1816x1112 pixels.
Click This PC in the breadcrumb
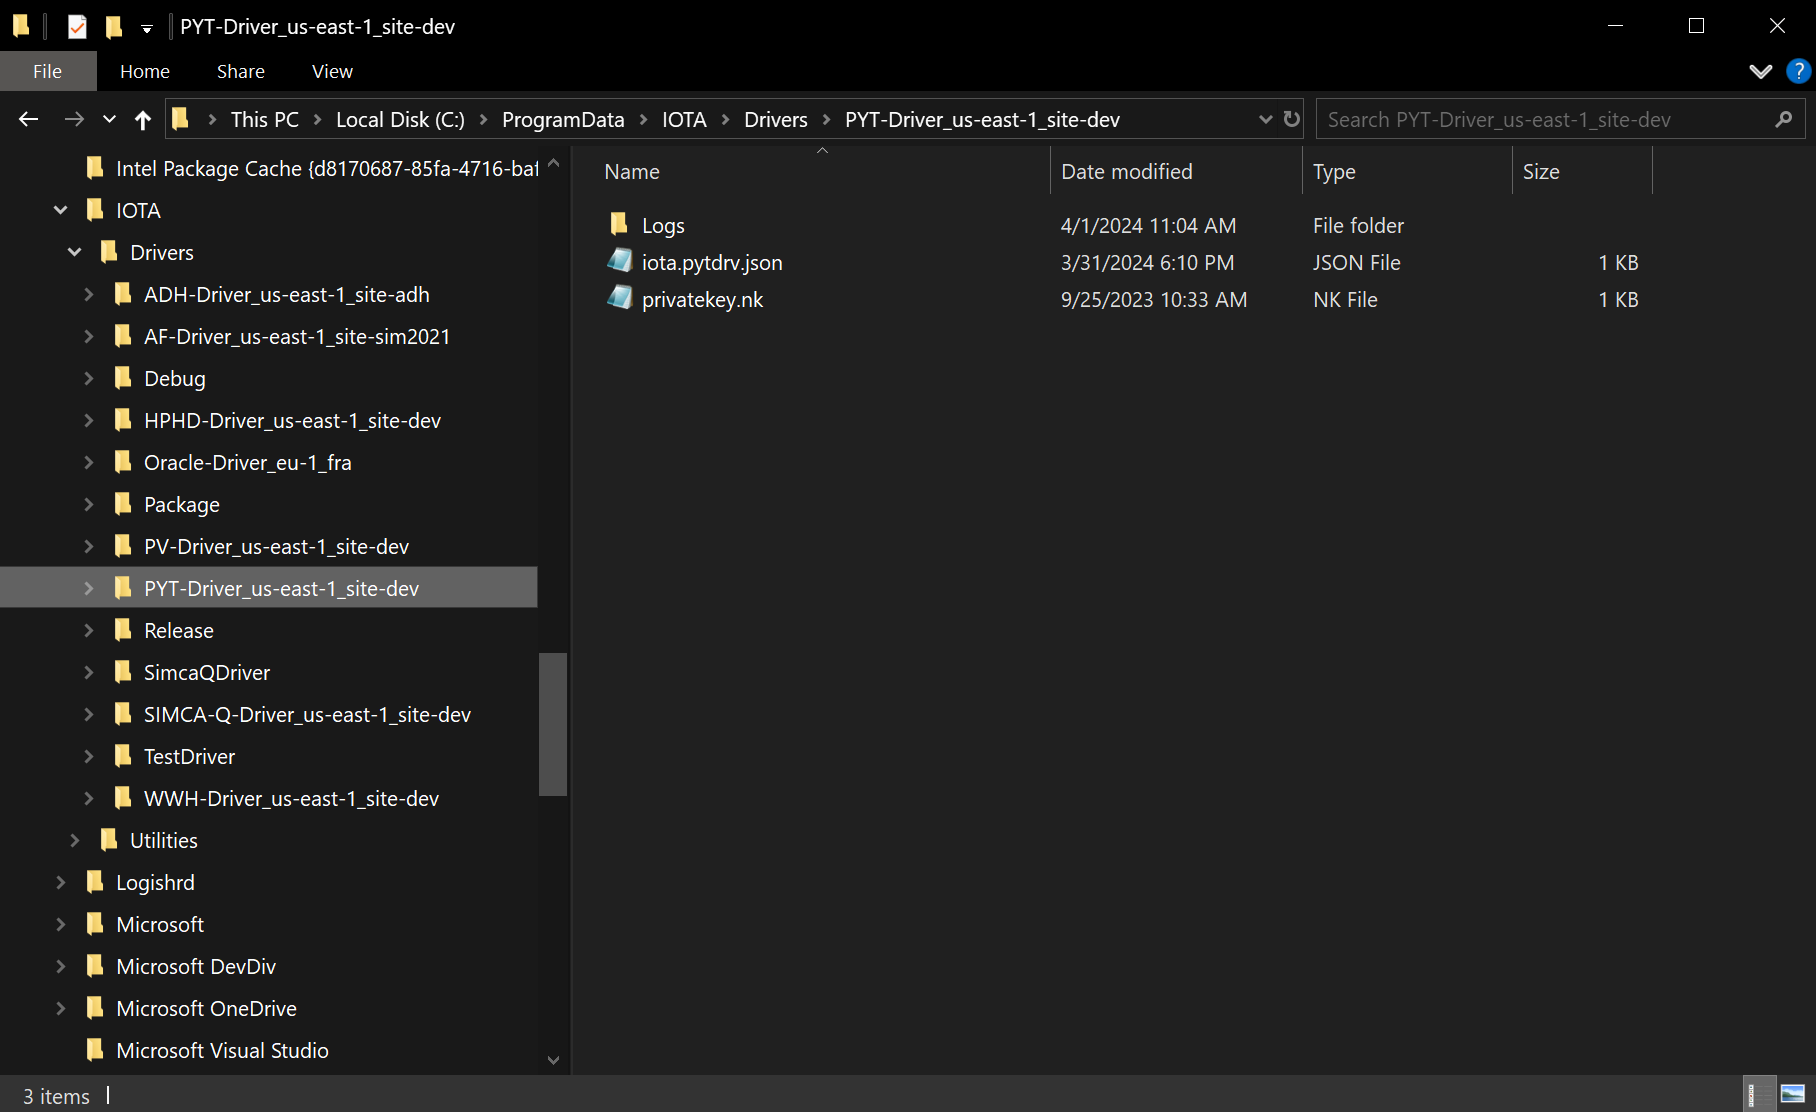click(x=265, y=119)
